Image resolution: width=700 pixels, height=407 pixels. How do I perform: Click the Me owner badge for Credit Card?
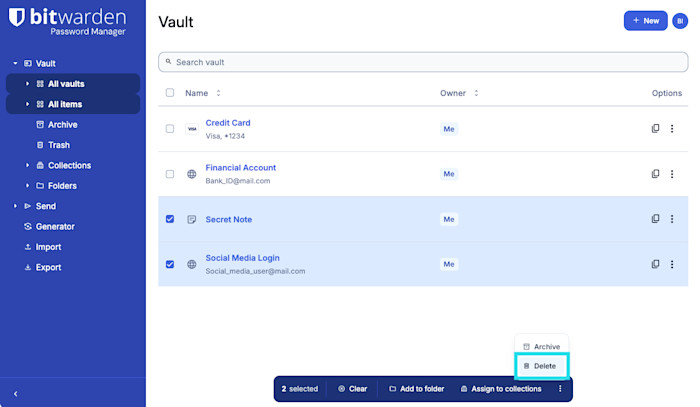(449, 129)
